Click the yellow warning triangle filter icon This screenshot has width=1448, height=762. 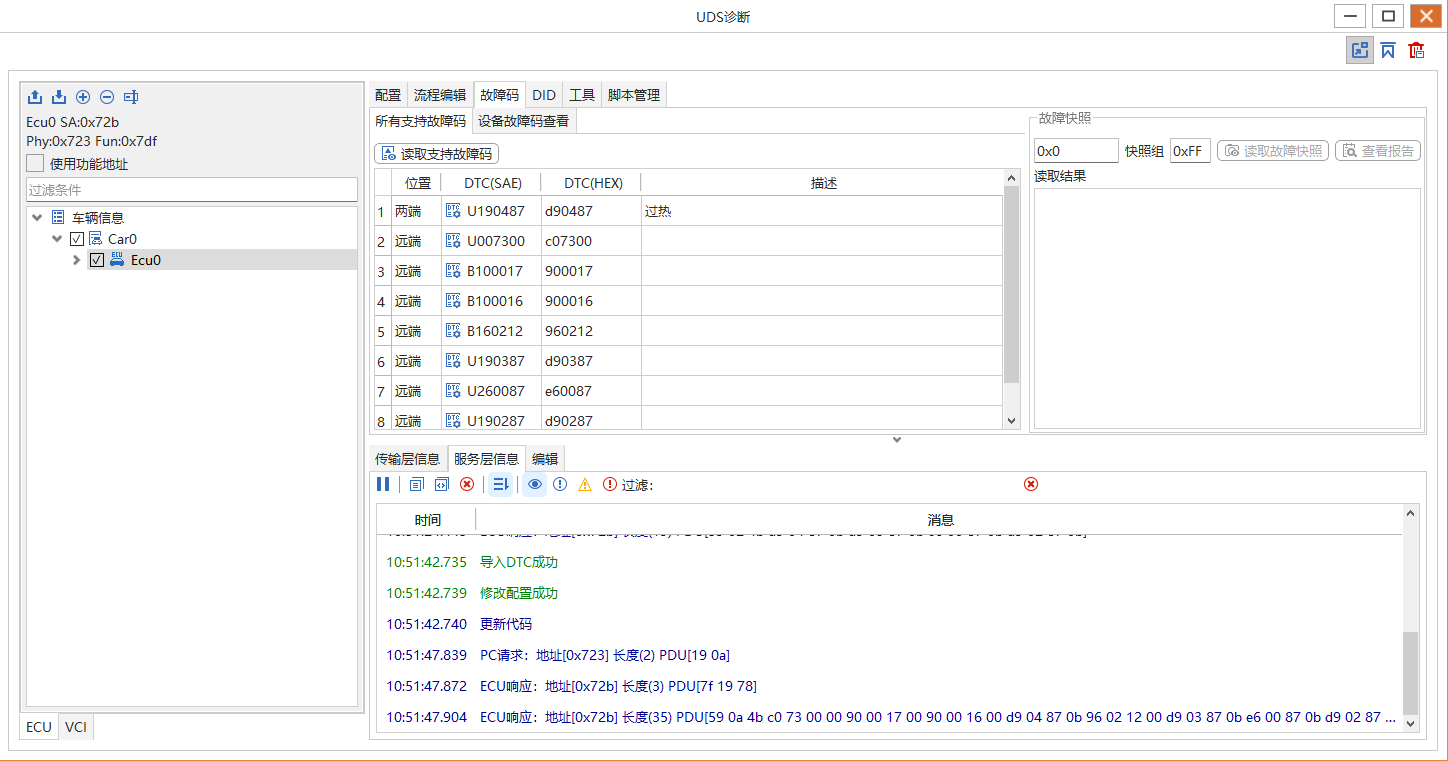[x=585, y=484]
